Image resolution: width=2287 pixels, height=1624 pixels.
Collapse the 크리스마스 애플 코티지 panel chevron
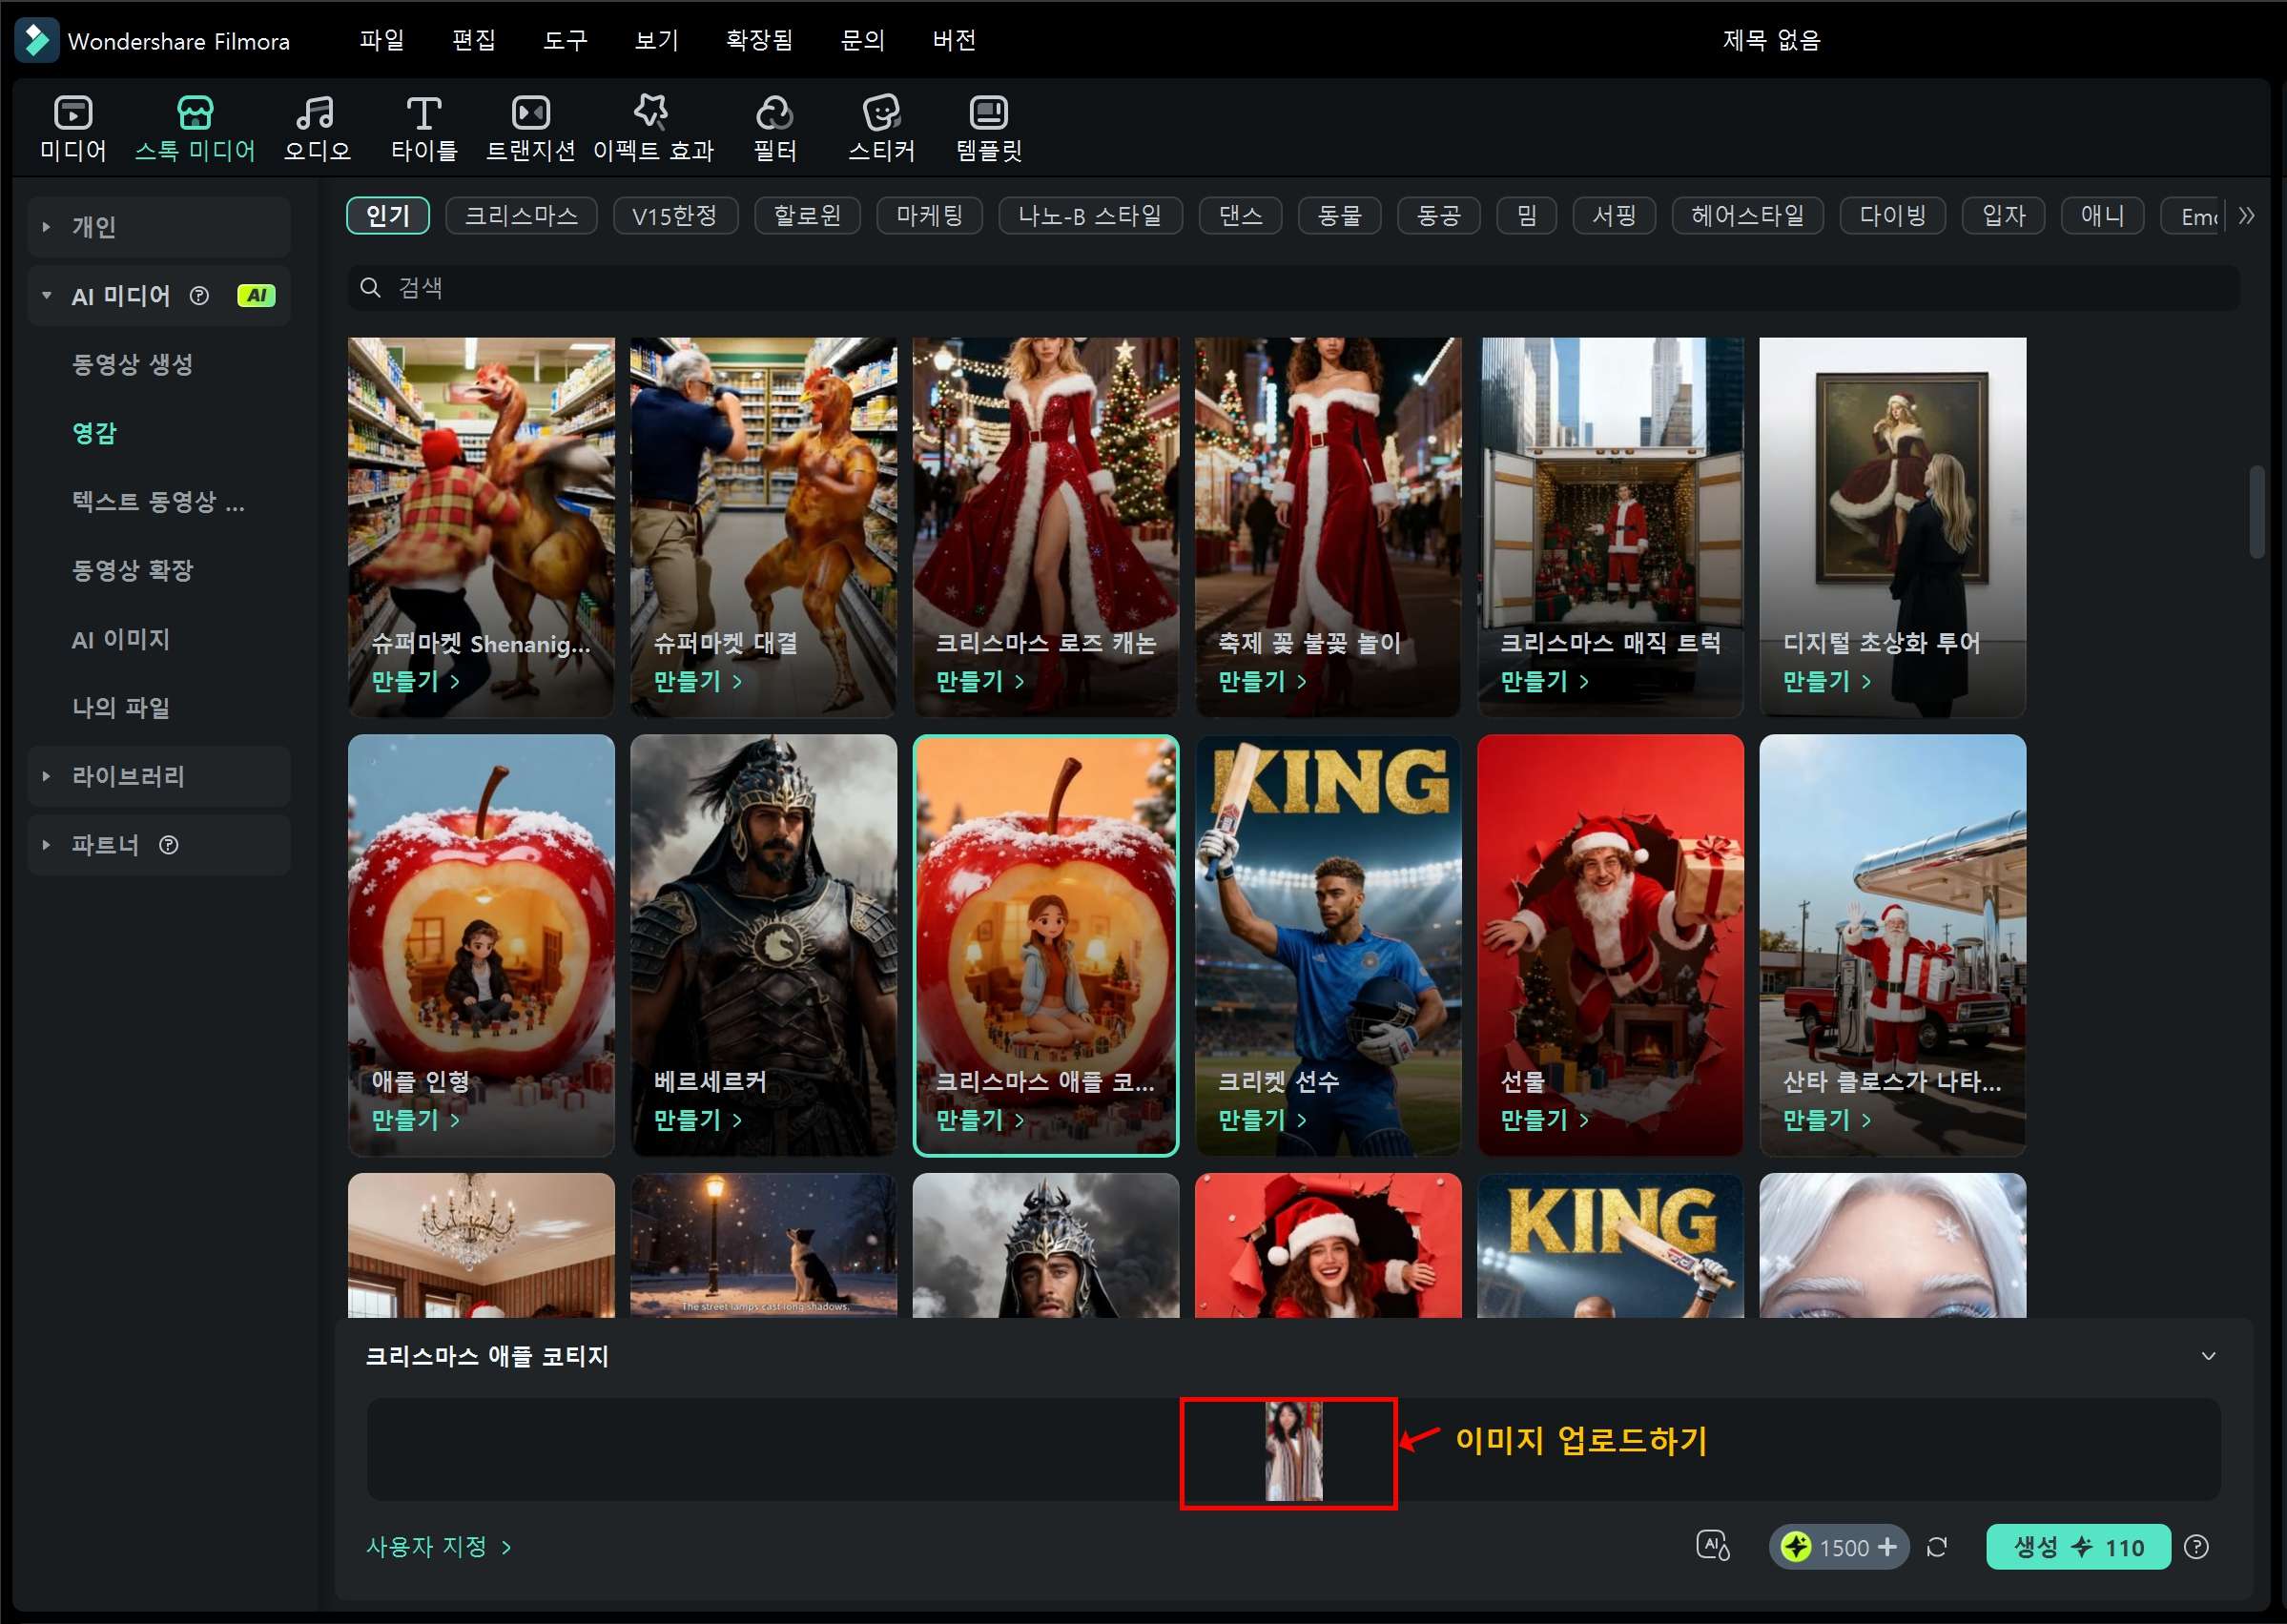(x=2208, y=1356)
